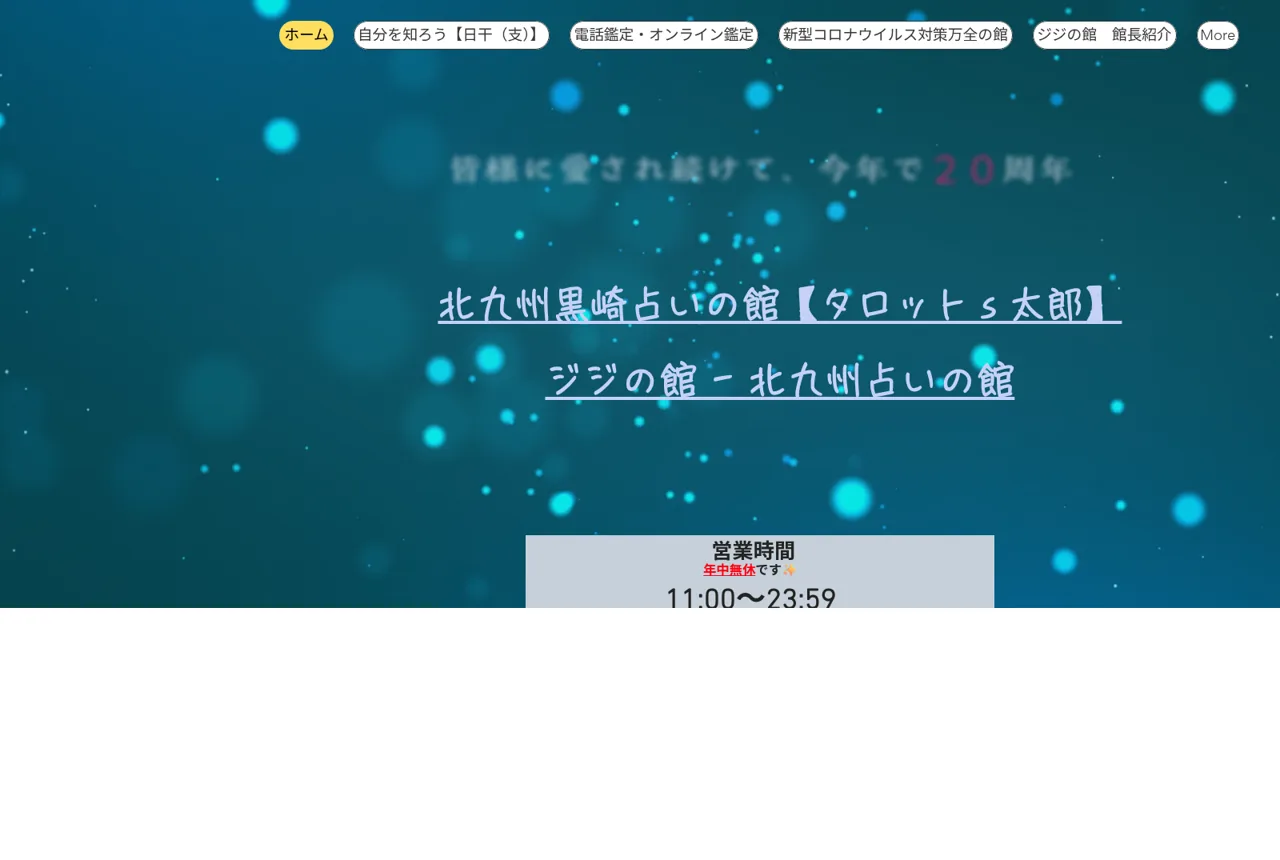Open the 自分を知ろう【日干（支）】 menu item

click(451, 35)
